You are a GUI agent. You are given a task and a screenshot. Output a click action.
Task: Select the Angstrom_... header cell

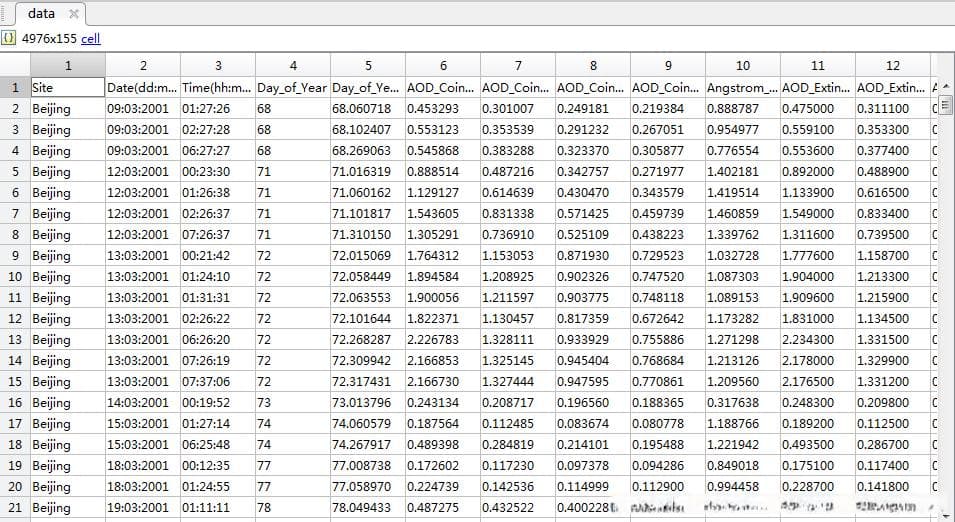pyautogui.click(x=742, y=88)
